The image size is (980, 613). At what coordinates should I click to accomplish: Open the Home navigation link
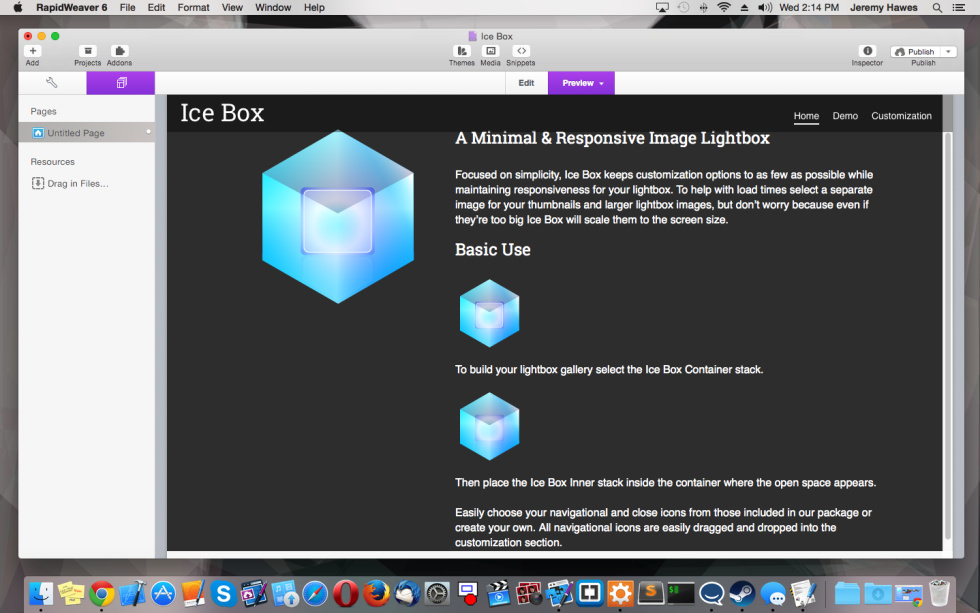click(x=806, y=116)
